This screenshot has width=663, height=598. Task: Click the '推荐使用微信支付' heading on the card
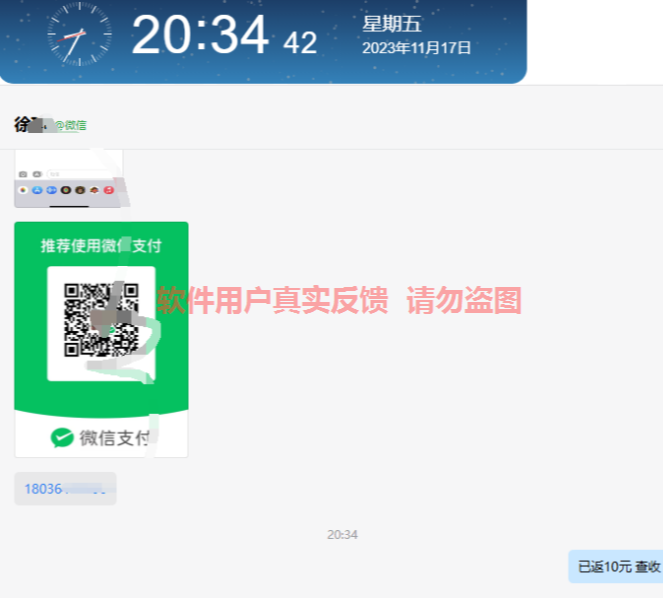click(x=101, y=245)
